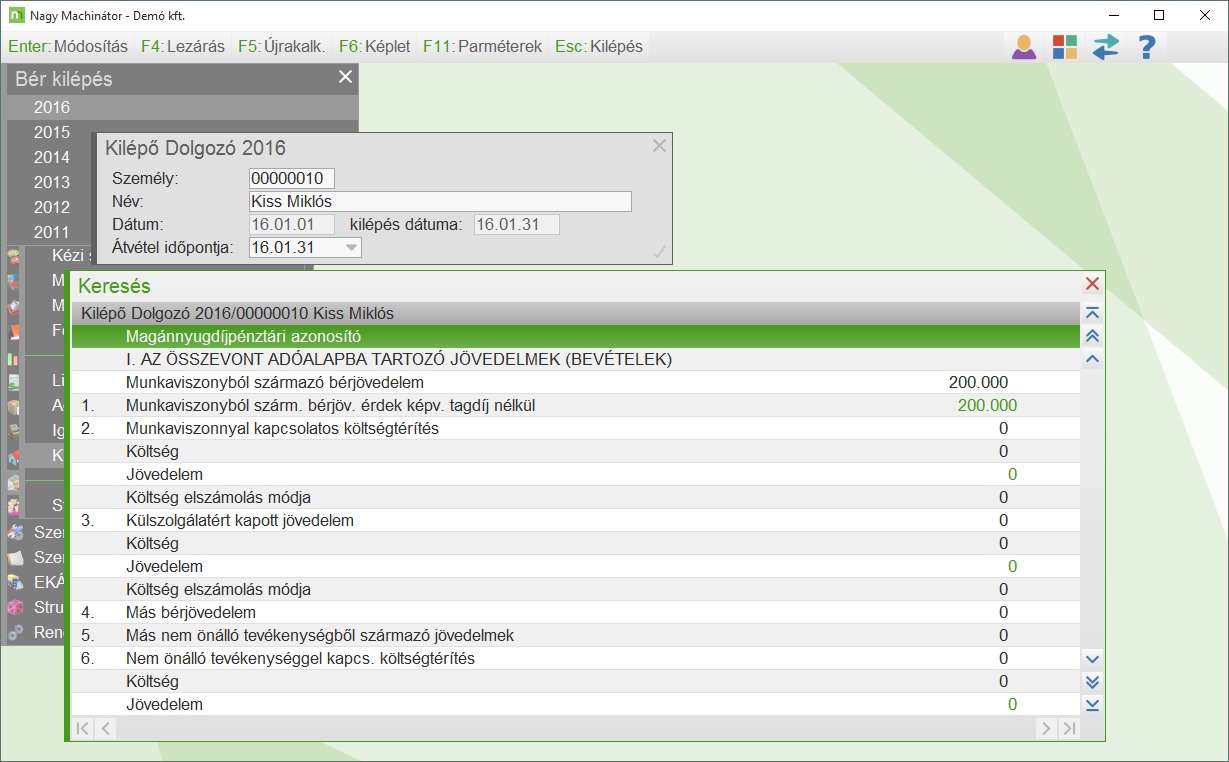The height and width of the screenshot is (762, 1229).
Task: Select Más bérjövedelem row
Action: click(576, 612)
